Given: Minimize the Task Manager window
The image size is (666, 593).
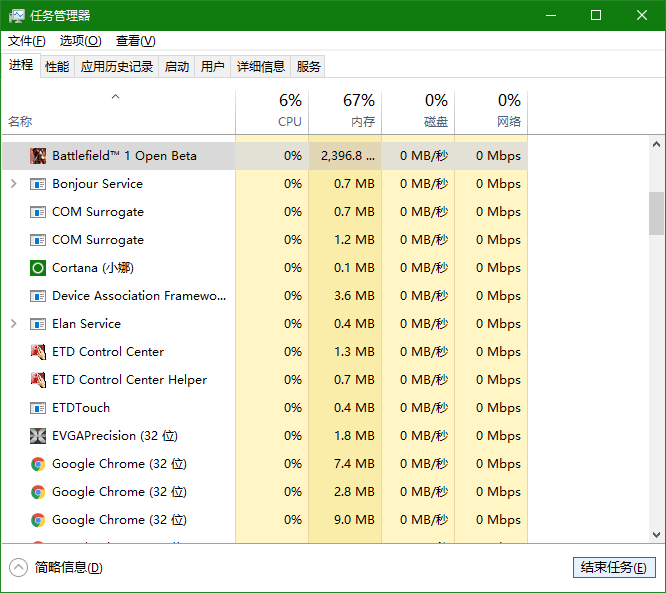Looking at the screenshot, I should click(x=551, y=16).
